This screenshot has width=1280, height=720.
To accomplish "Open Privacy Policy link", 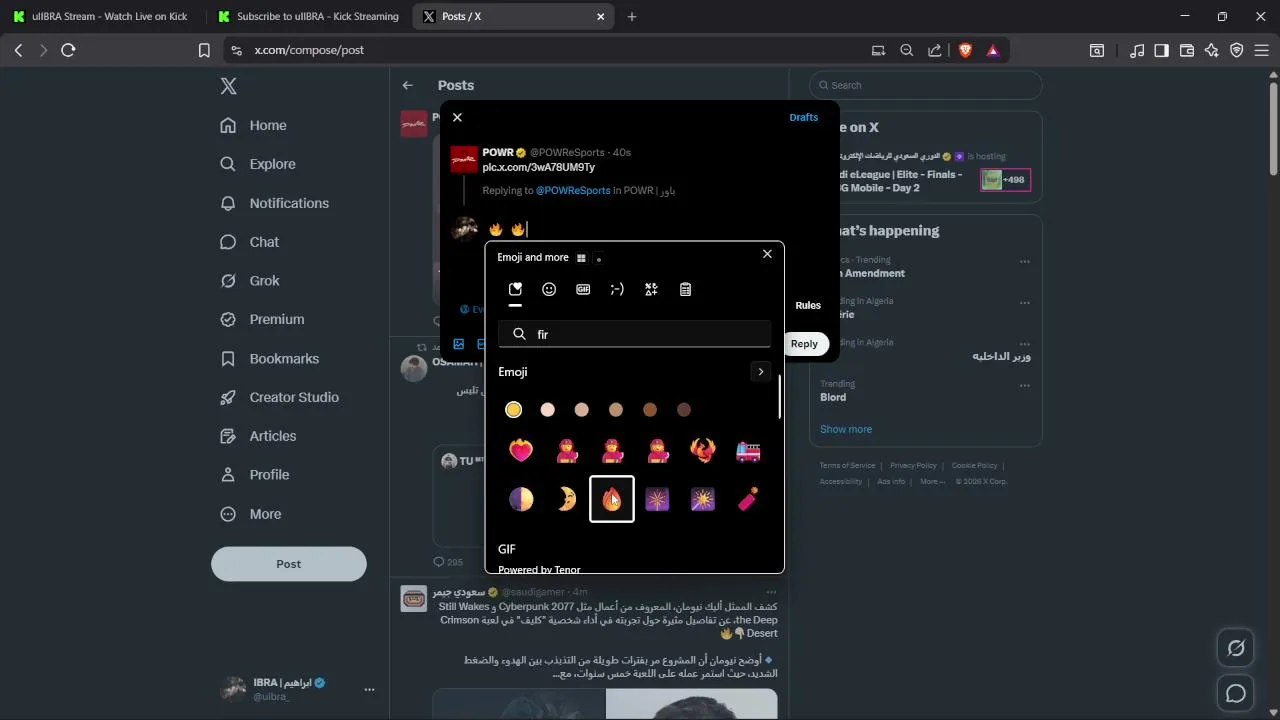I will [x=913, y=465].
